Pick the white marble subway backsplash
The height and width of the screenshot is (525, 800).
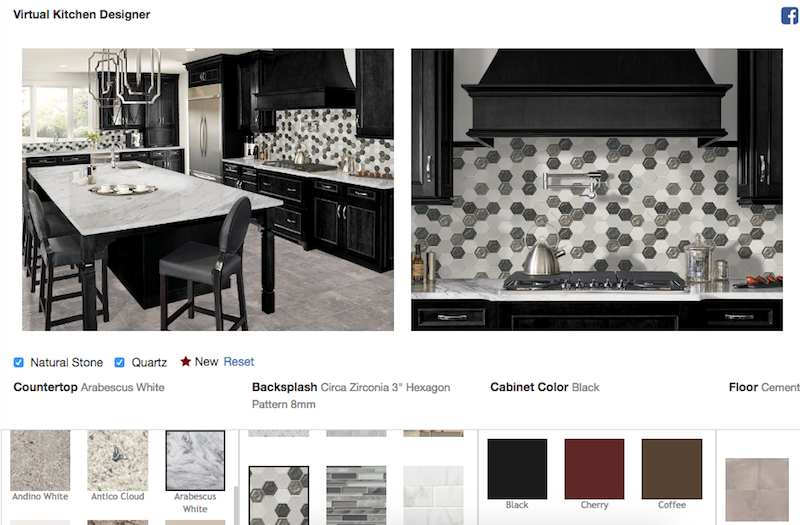coord(433,495)
